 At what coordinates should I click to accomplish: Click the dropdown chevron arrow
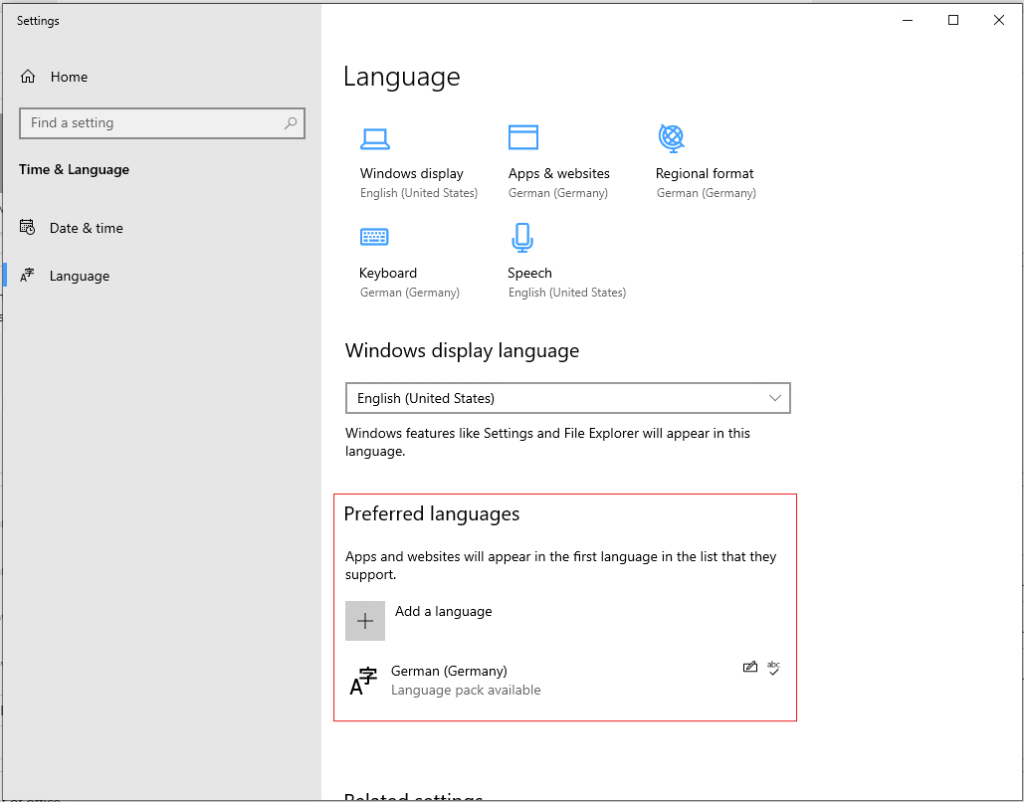775,398
